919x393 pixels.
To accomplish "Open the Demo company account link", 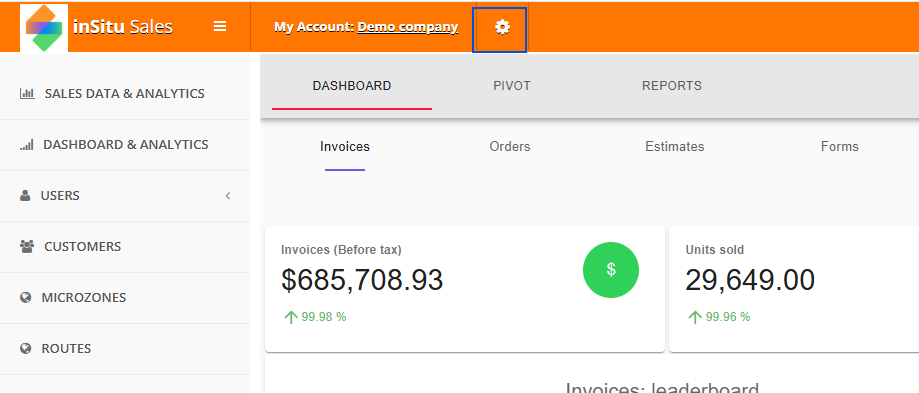I will [407, 27].
